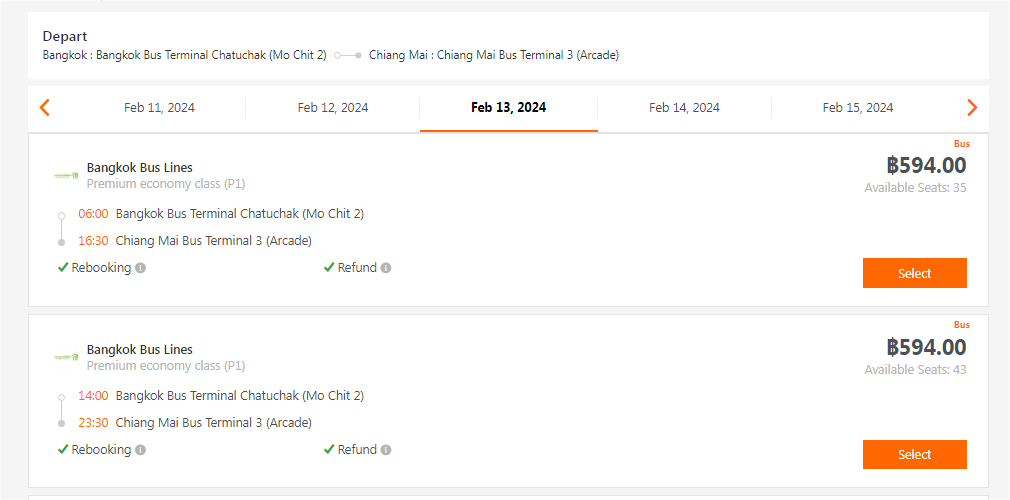Click info icon beside Rebooking, 06:00 trip
Screen dimensions: 1010x500
(x=141, y=268)
